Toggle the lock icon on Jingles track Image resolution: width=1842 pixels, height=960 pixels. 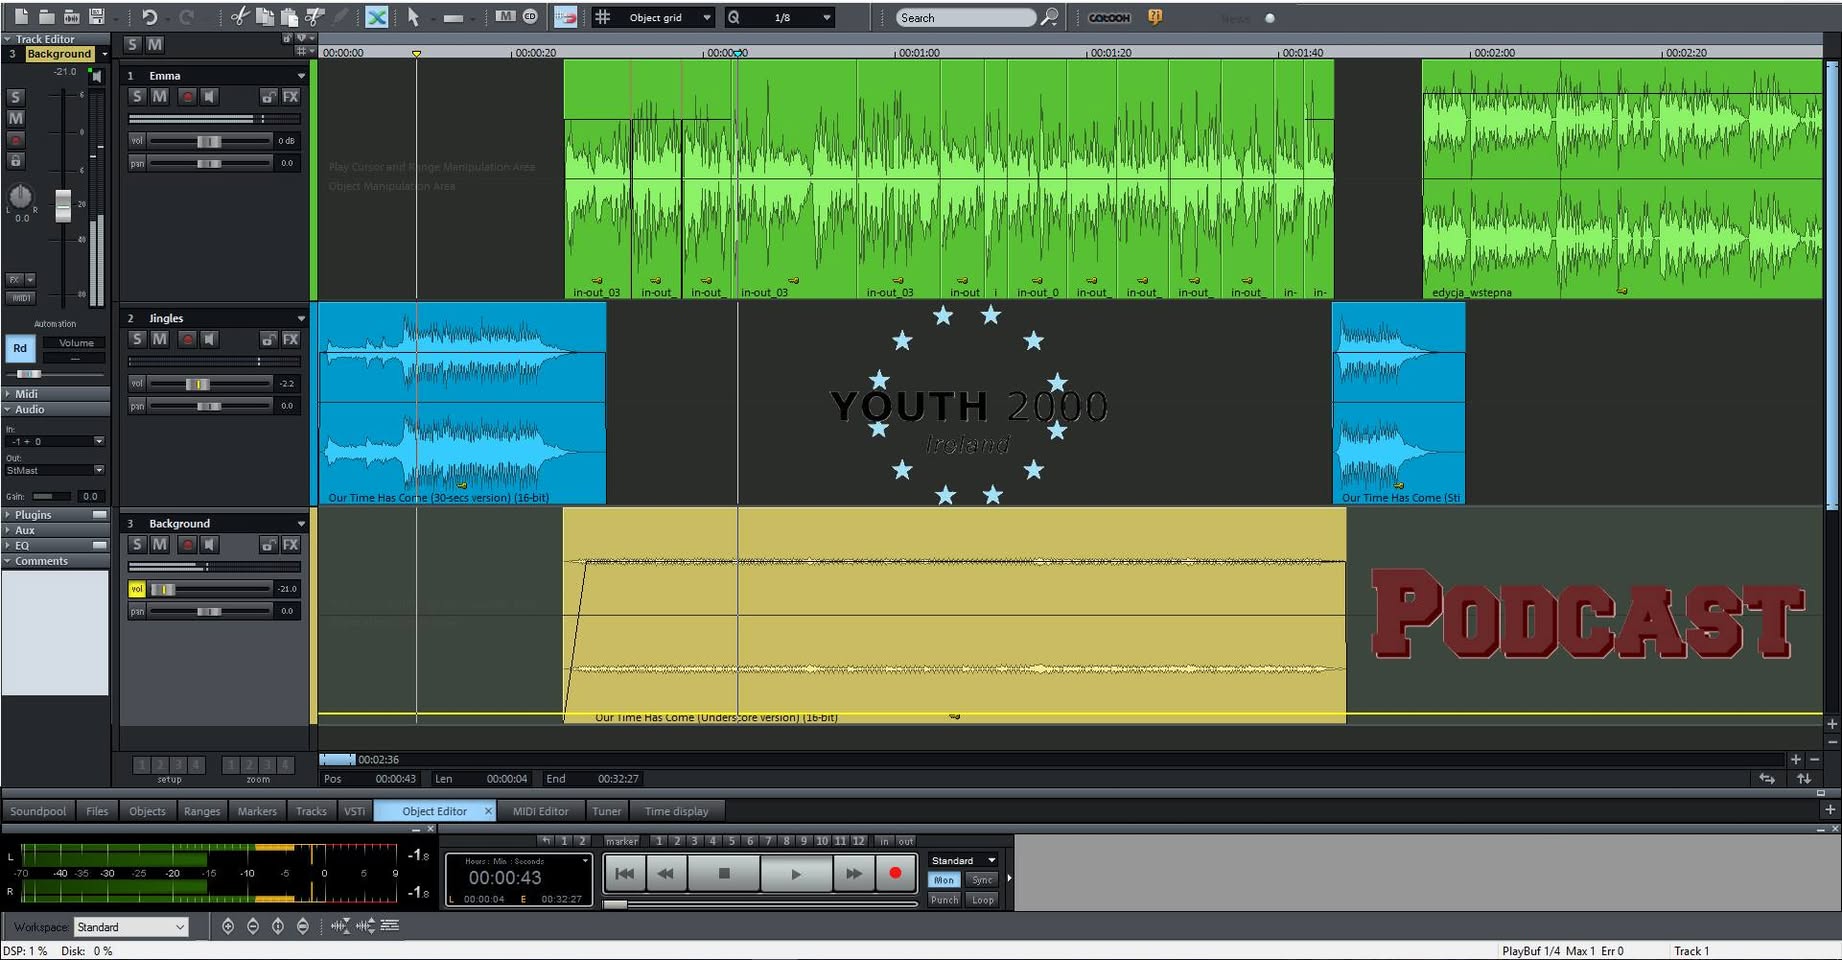point(268,339)
